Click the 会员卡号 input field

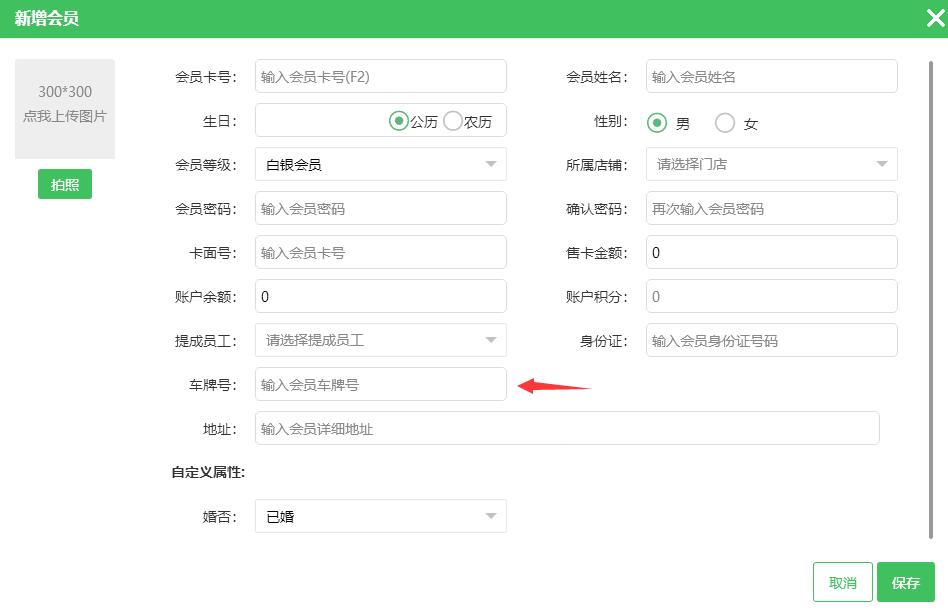pos(380,76)
